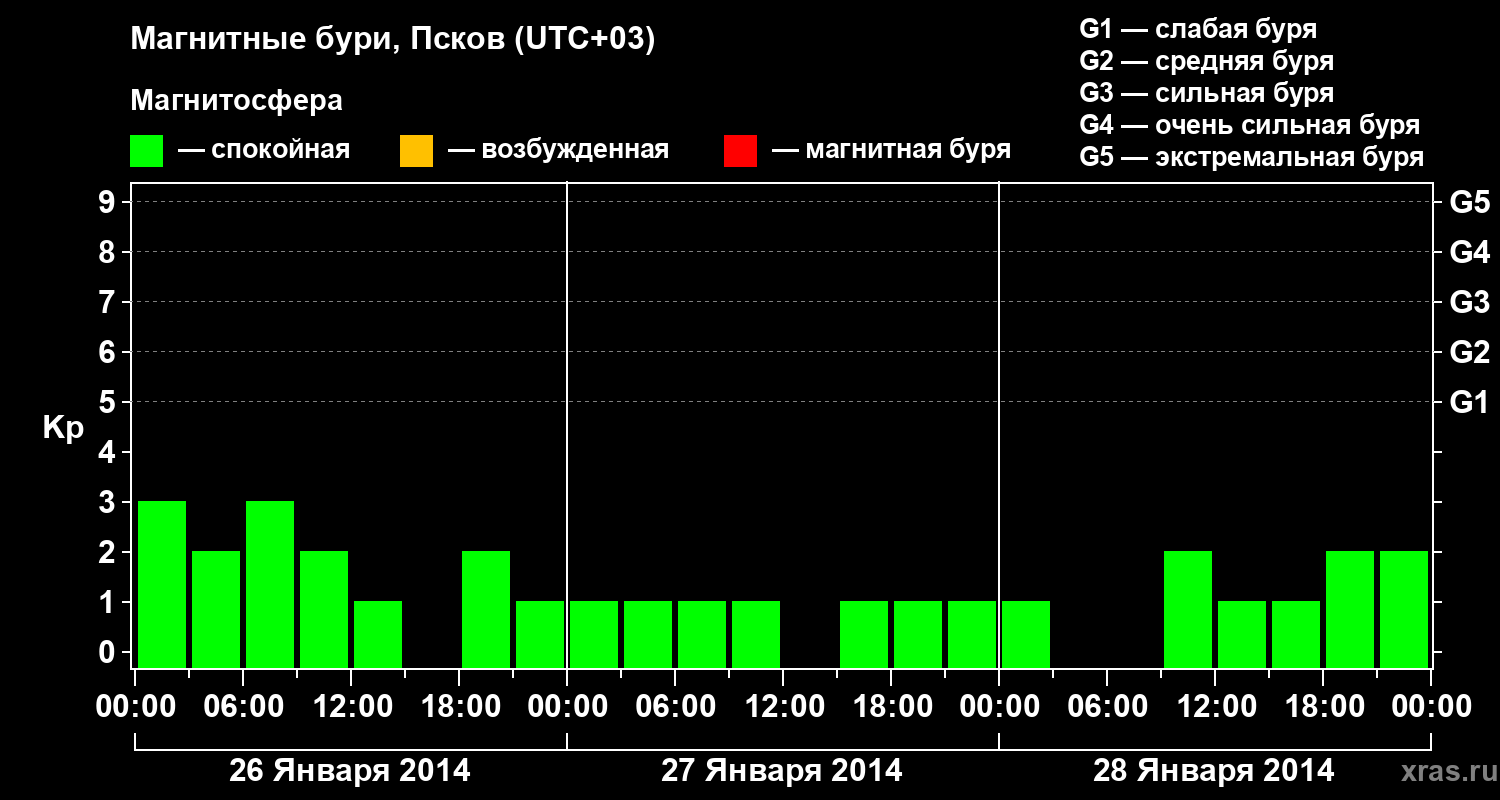Viewport: 1500px width, 800px height.
Task: Click the 'G3 — сильная буря' legend line
Action: (x=1207, y=93)
